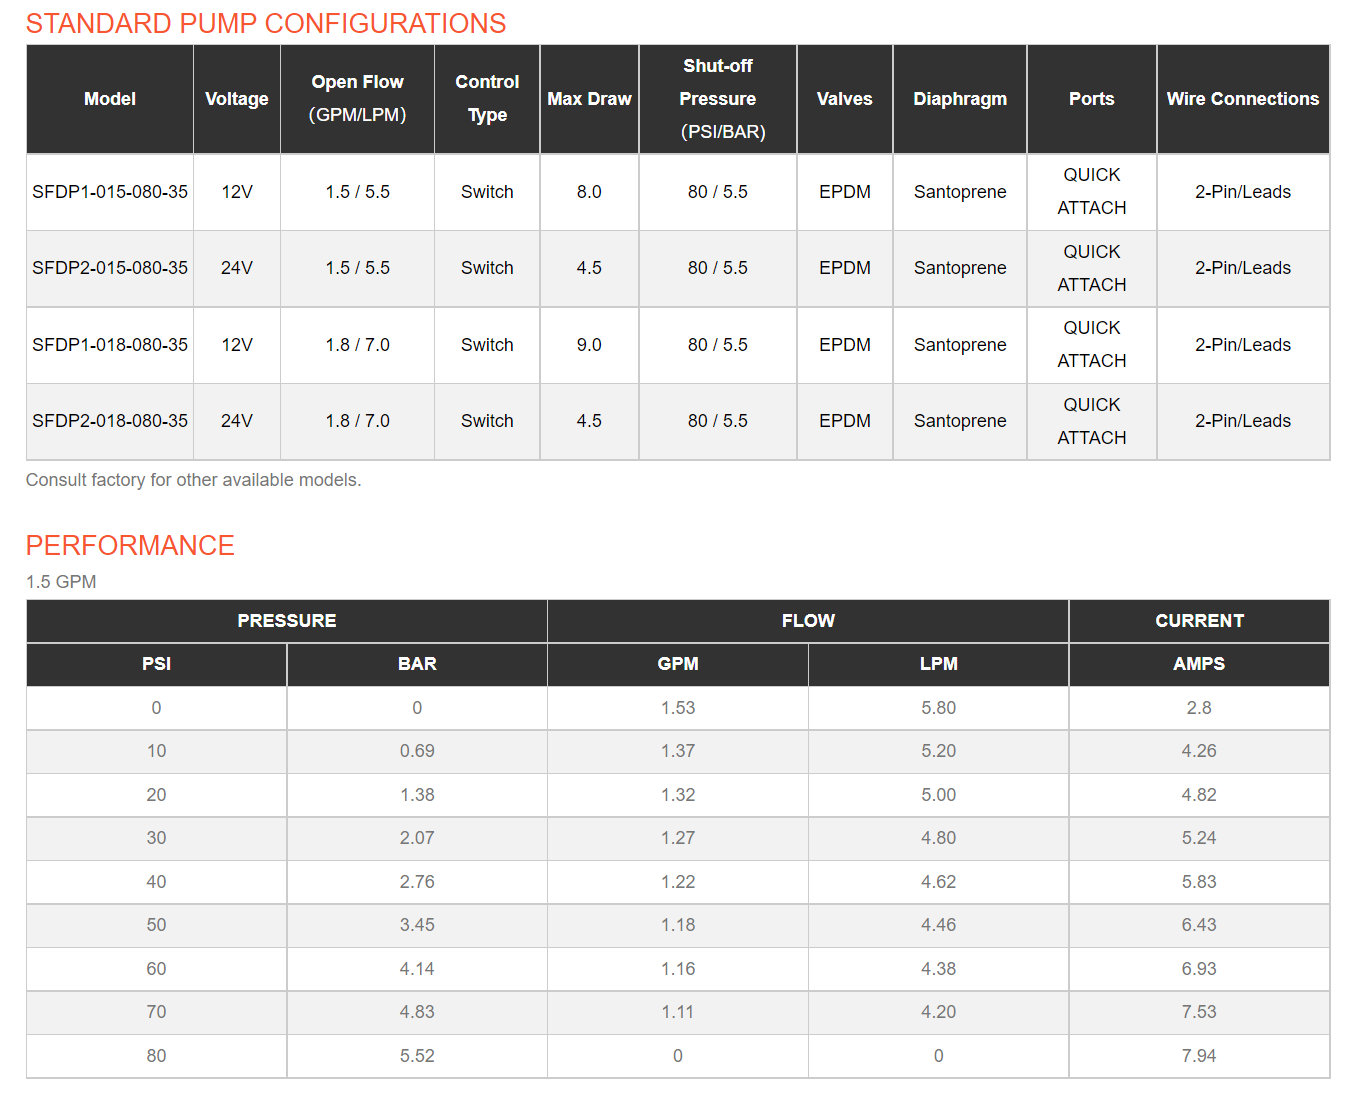Click the Shut-off Pressure header

(718, 99)
